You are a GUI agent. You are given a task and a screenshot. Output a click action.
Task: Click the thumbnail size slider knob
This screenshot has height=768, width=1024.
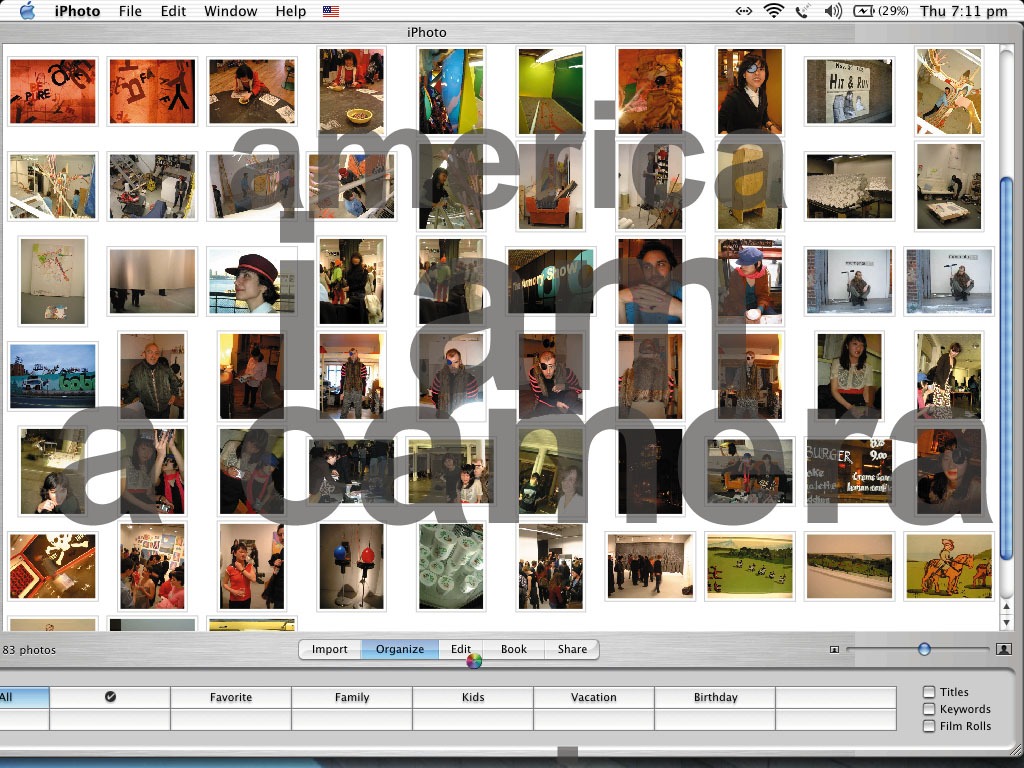924,649
